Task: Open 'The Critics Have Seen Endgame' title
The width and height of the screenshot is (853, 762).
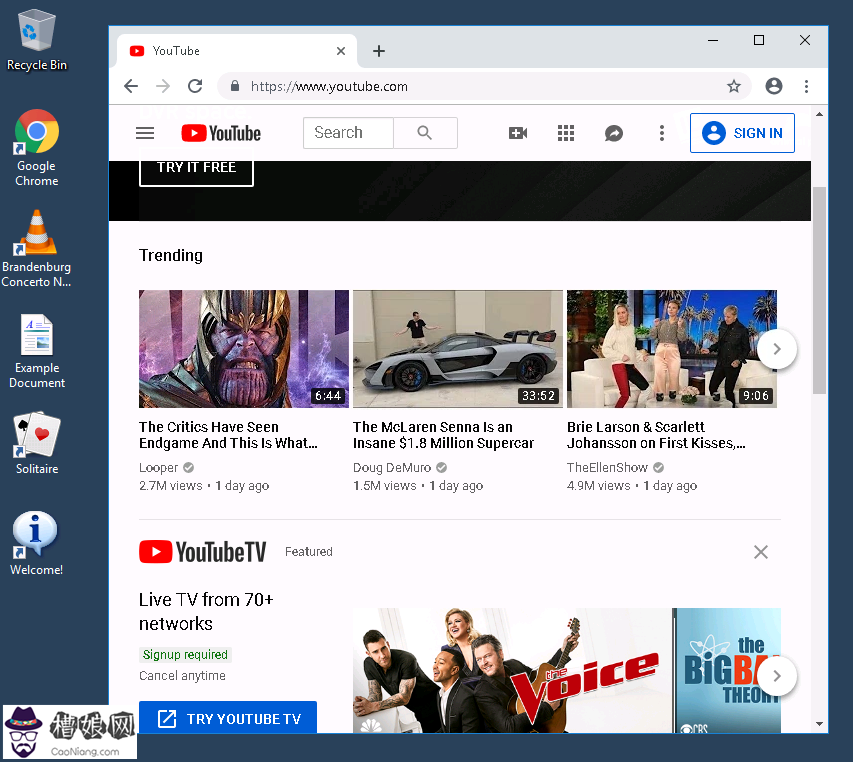Action: pyautogui.click(x=228, y=435)
